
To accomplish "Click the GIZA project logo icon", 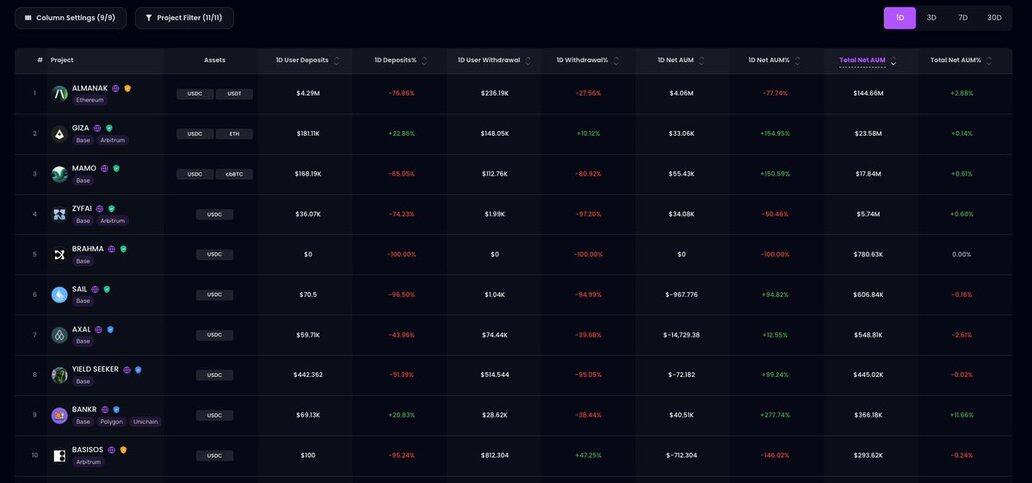I will [x=60, y=134].
